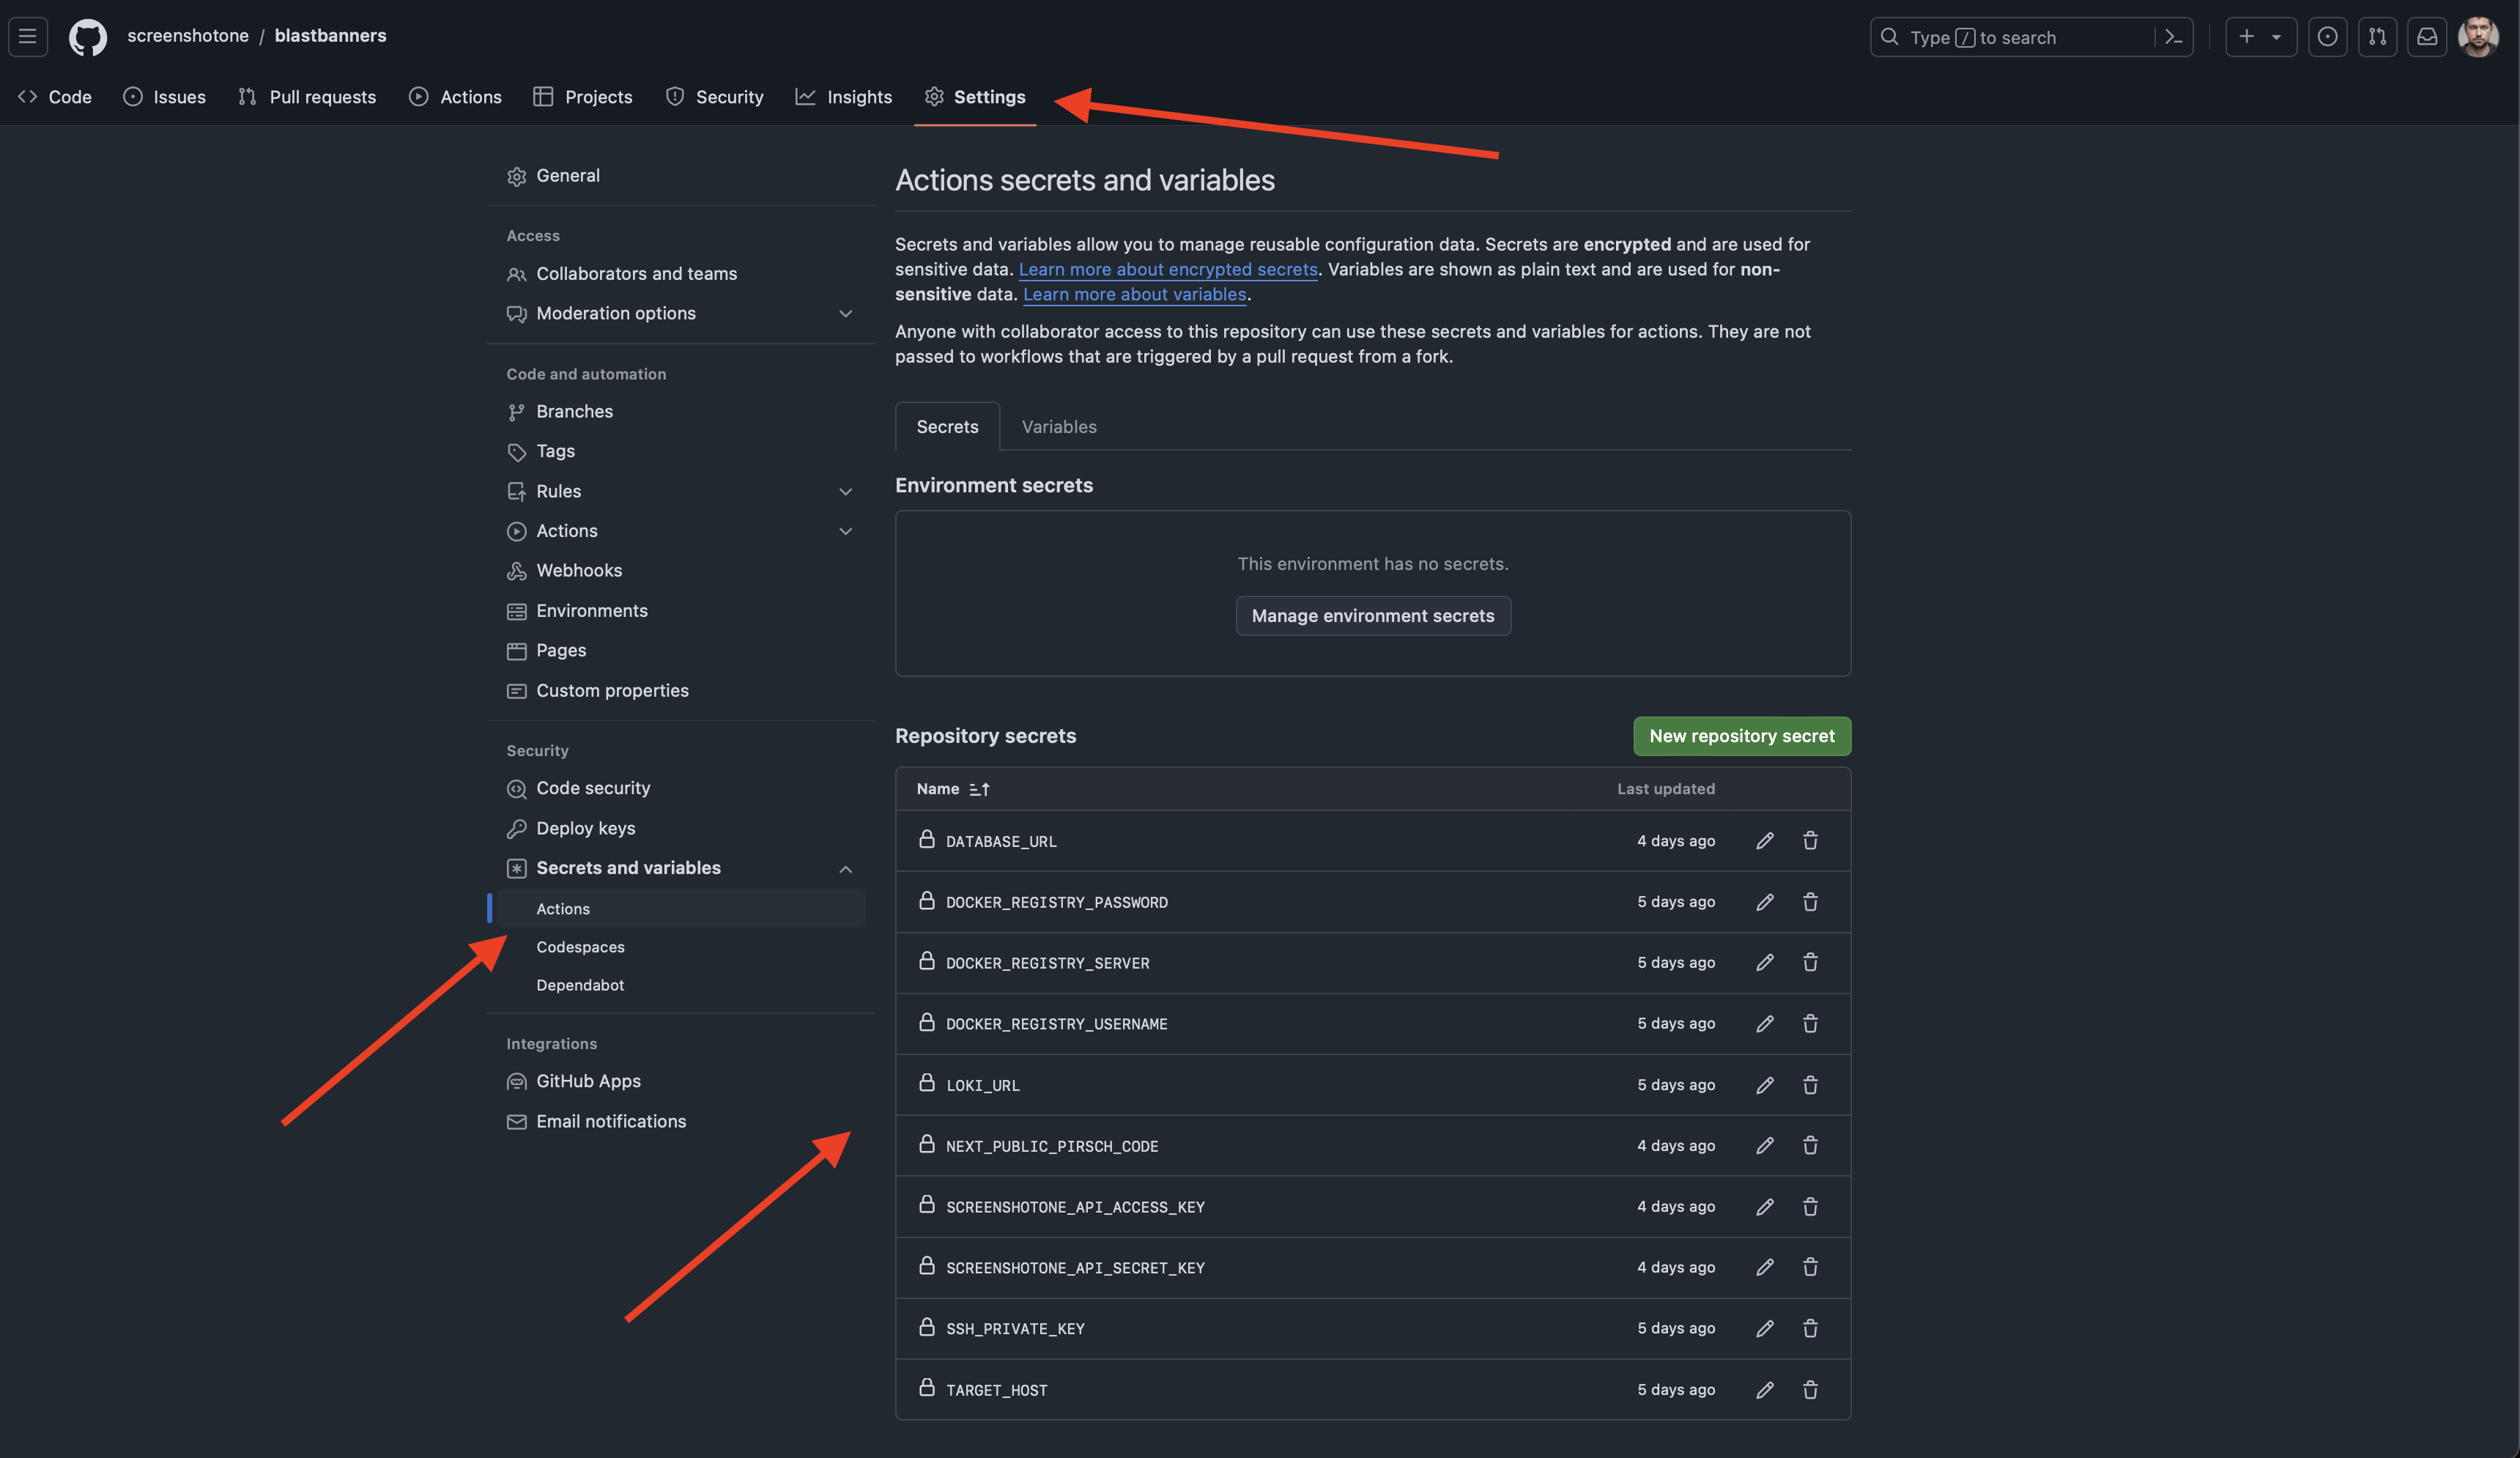Delete the TARGET_HOST secret
2520x1458 pixels.
coord(1810,1390)
